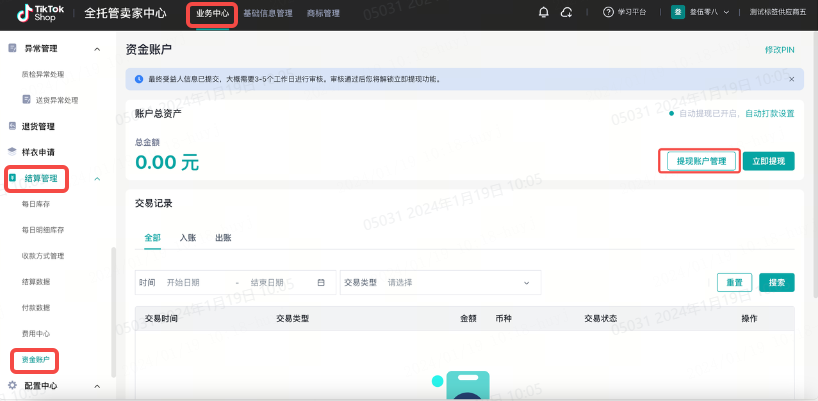Image resolution: width=818 pixels, height=401 pixels.
Task: Click the 操作 column header
Action: [749, 319]
